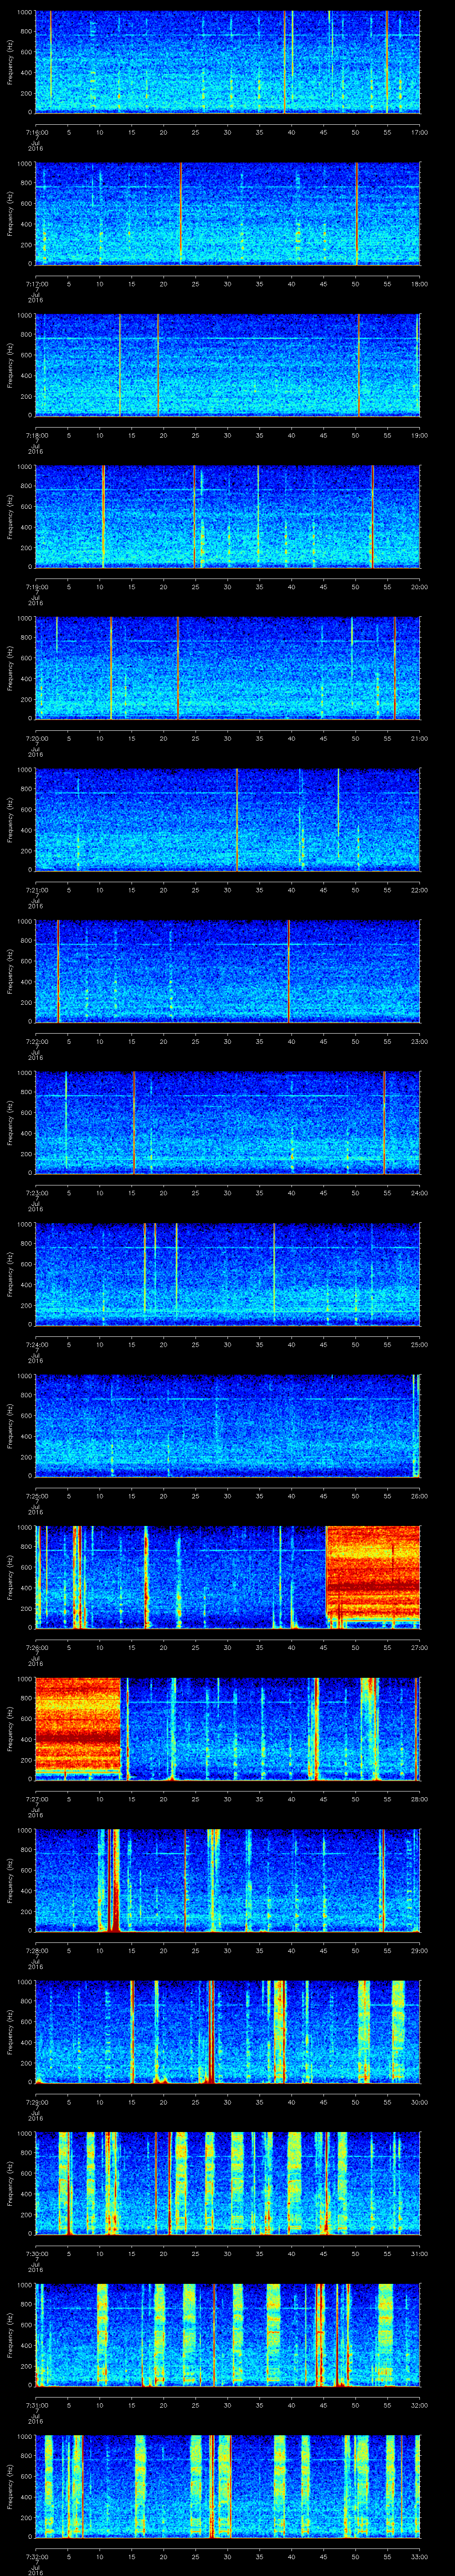Click the 30:00 end time label
The width and height of the screenshot is (455, 2576).
click(419, 2101)
